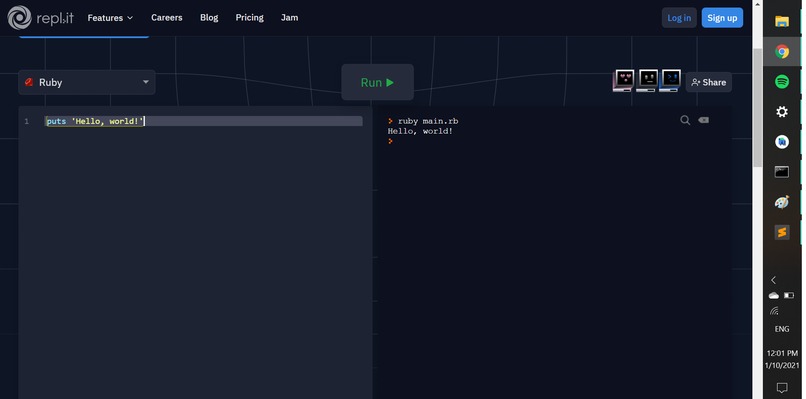
Task: Check battery status in tray
Action: (x=789, y=296)
